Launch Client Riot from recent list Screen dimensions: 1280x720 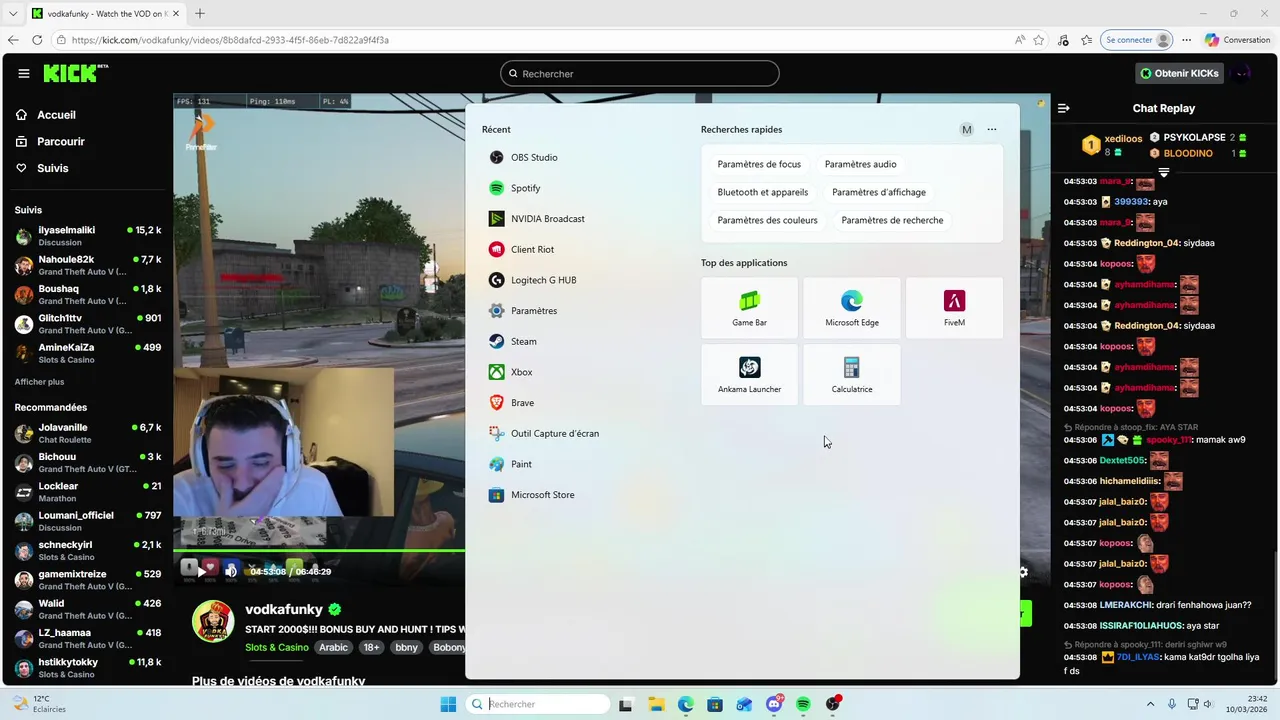point(522,249)
